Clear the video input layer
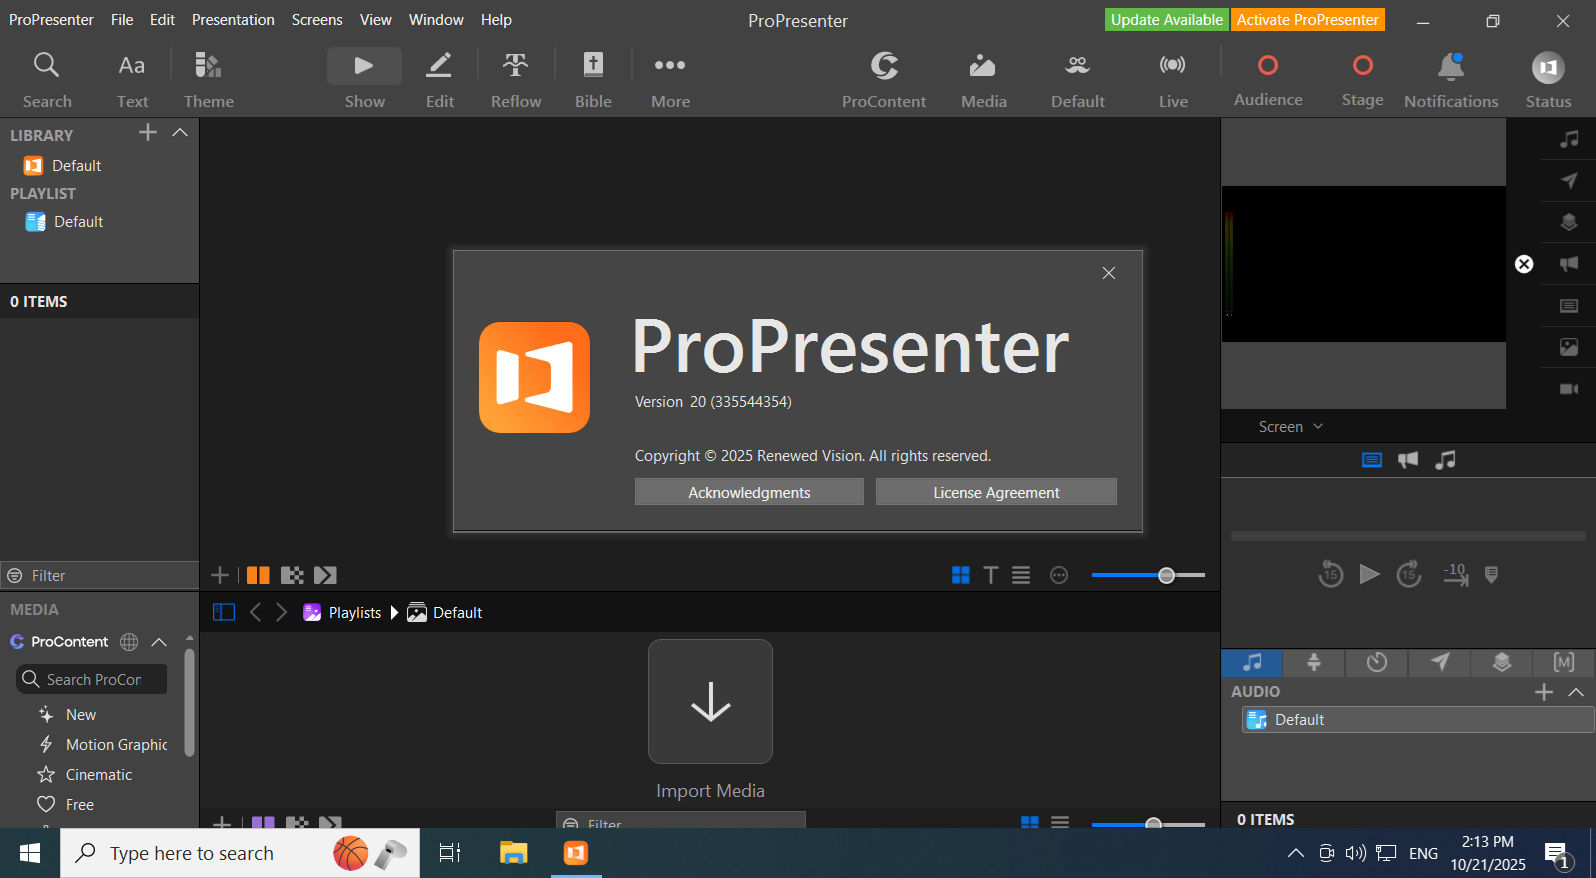 (1569, 389)
